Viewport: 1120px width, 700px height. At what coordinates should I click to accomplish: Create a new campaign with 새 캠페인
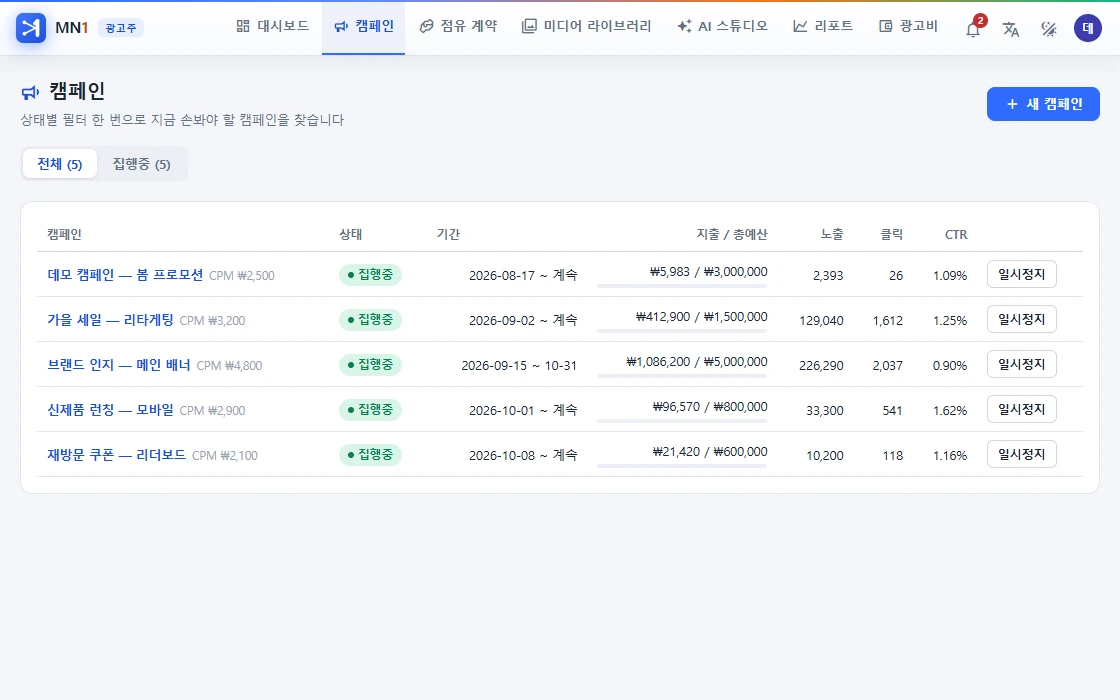click(x=1043, y=104)
